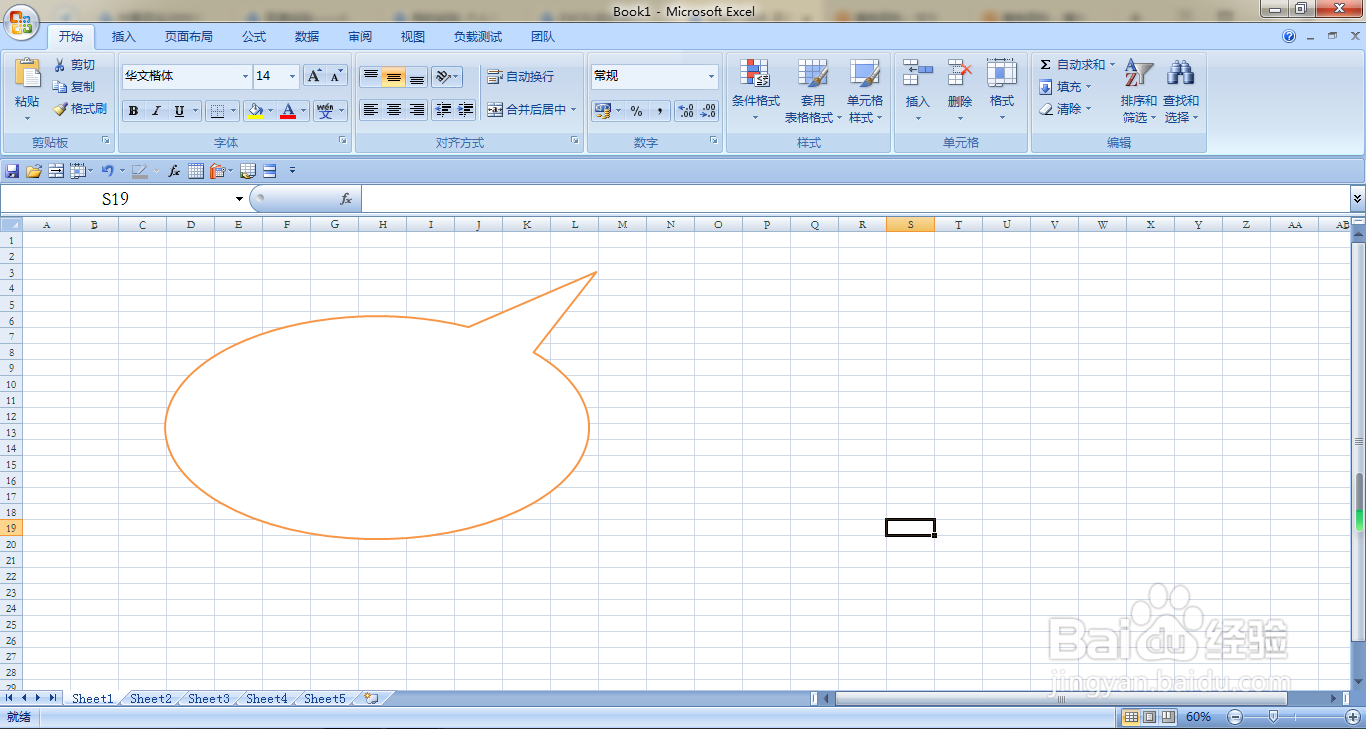Click the fill color paint bucket
The height and width of the screenshot is (729, 1366).
255,111
